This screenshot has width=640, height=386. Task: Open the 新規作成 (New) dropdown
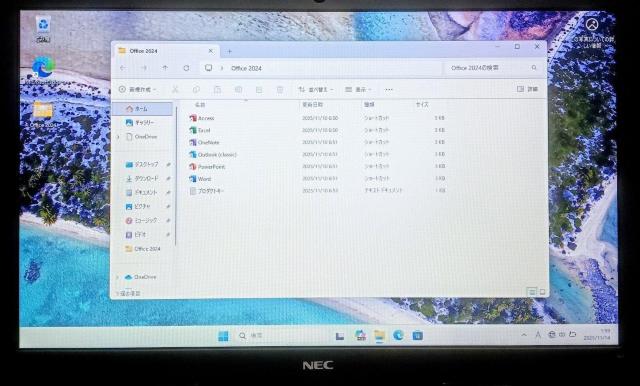point(137,89)
